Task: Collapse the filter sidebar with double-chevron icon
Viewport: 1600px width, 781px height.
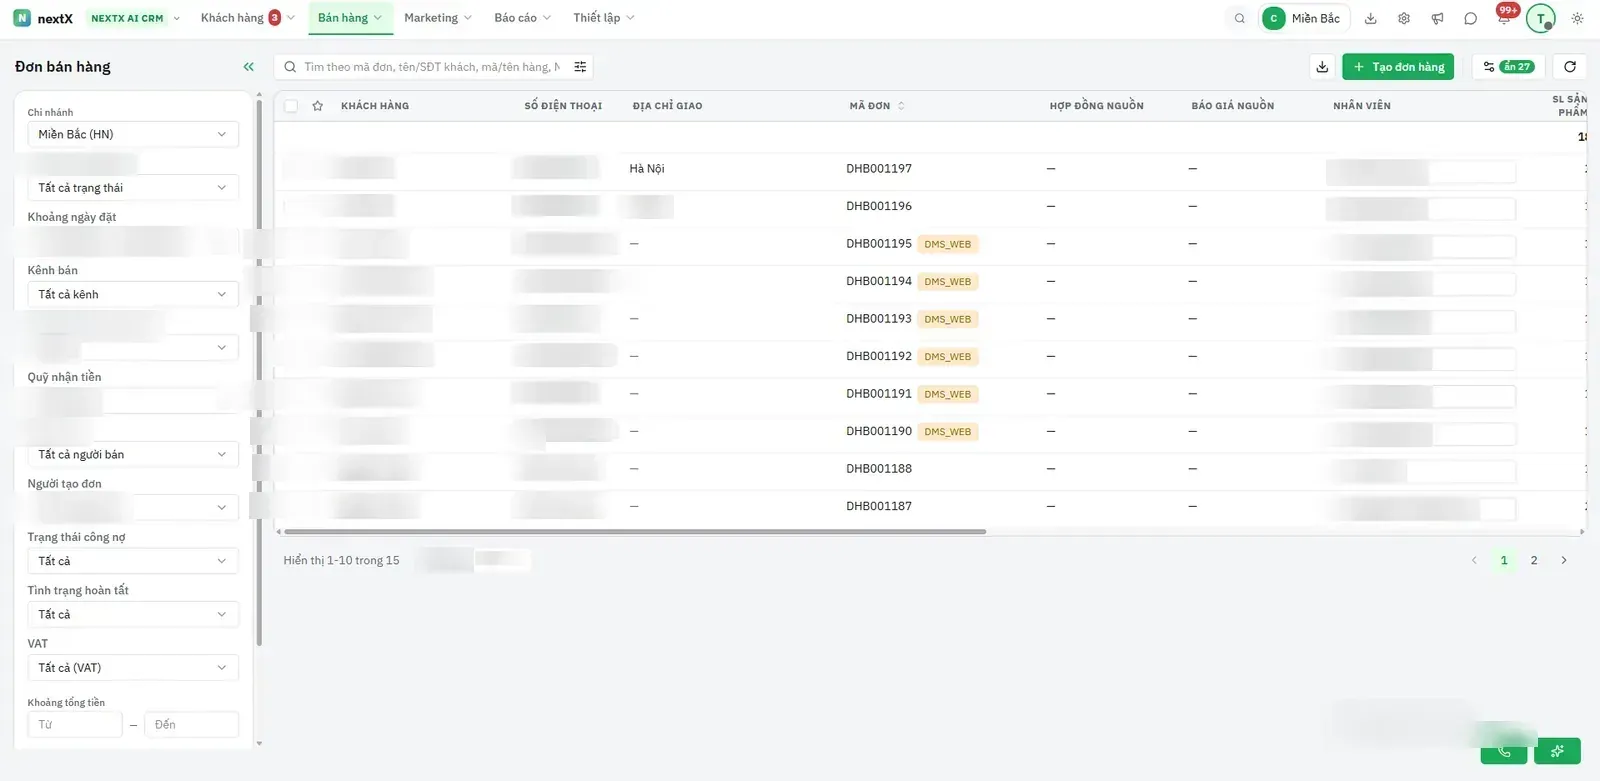Action: [x=249, y=67]
